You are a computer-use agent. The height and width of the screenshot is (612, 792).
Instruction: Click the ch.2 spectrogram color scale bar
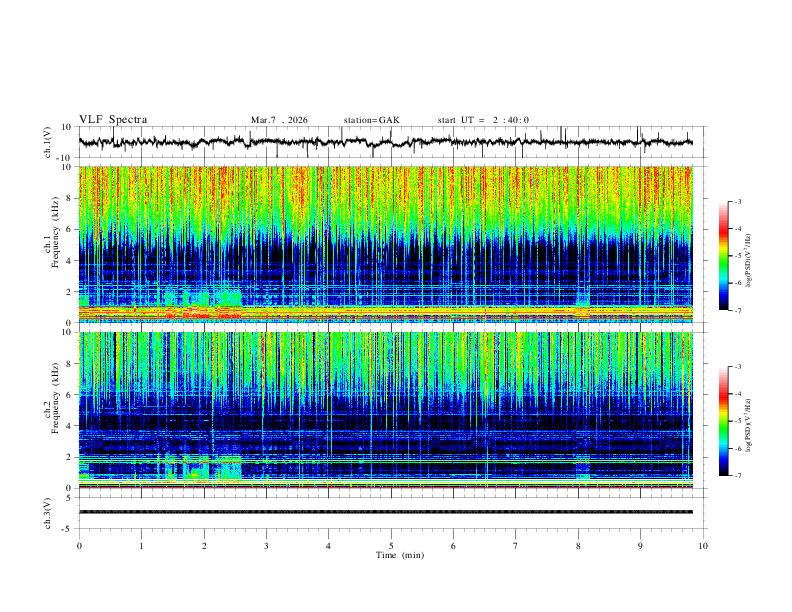click(x=724, y=421)
